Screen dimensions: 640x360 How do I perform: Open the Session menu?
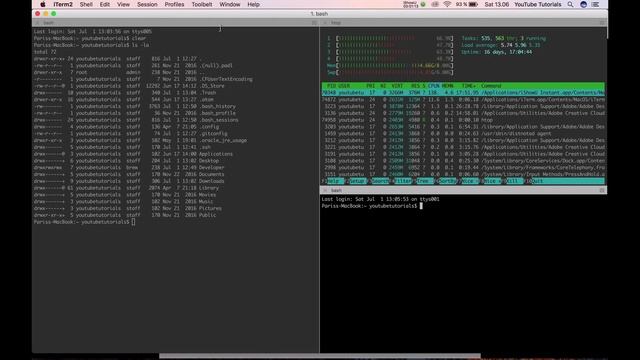pyautogui.click(x=147, y=4)
